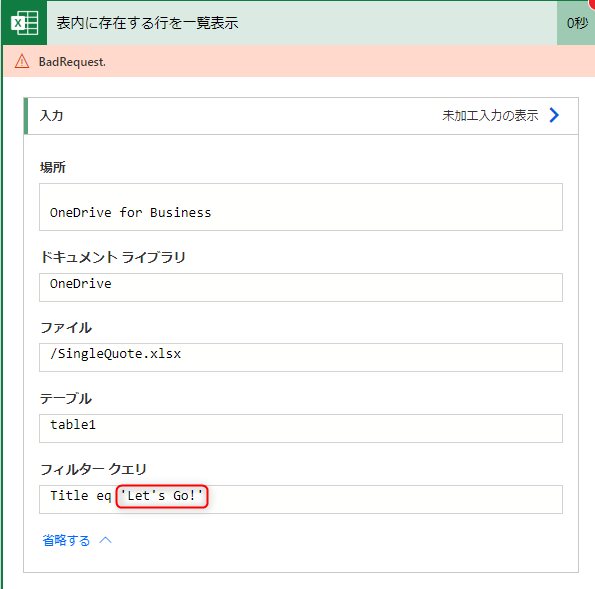Select the ファイル field /SingleQuote.xlsx
The height and width of the screenshot is (589, 595).
point(301,357)
